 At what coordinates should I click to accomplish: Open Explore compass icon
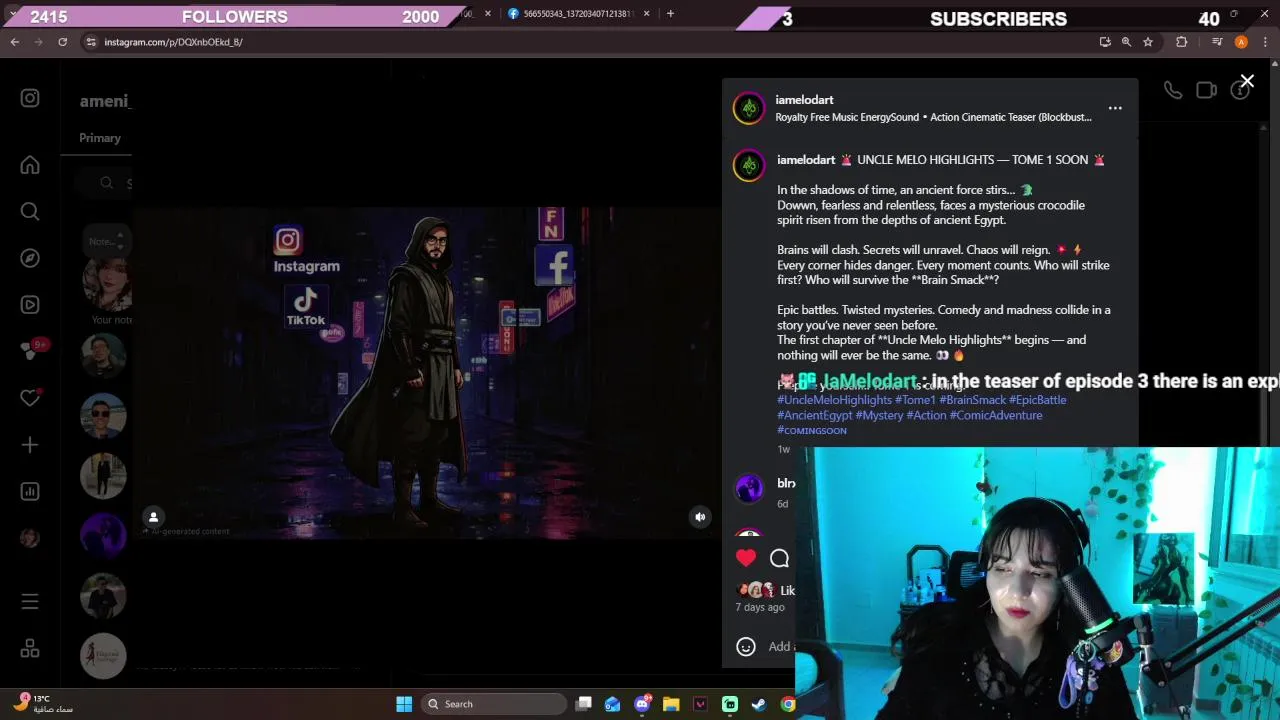point(30,258)
